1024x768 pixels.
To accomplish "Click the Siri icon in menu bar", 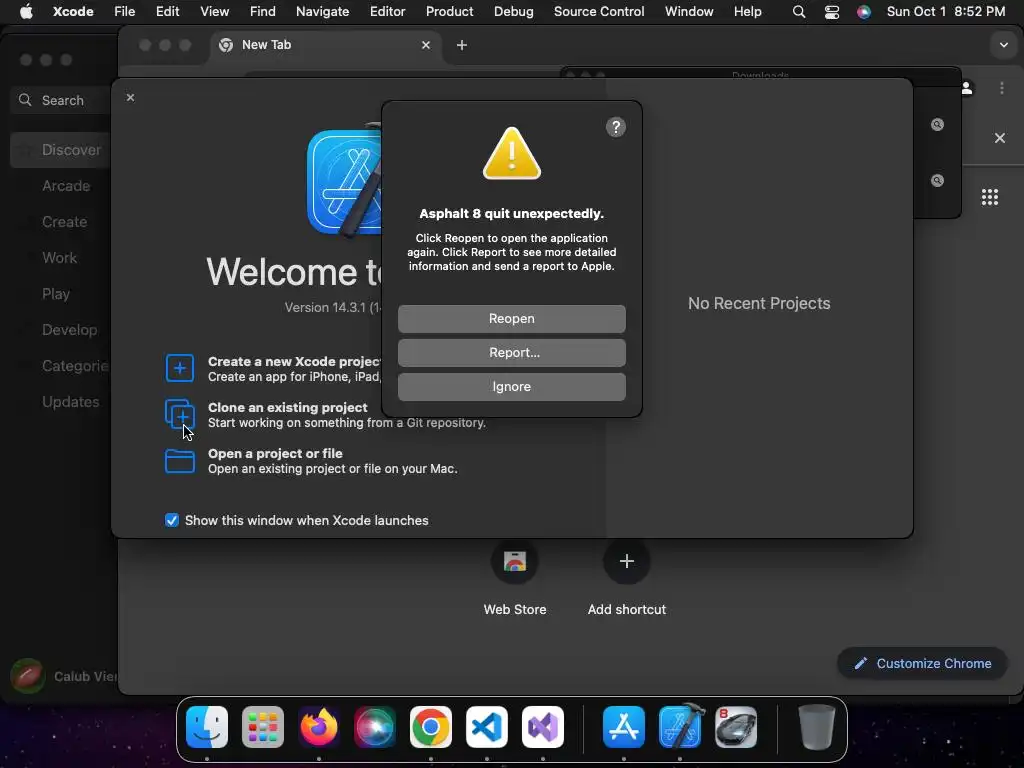I will 863,11.
